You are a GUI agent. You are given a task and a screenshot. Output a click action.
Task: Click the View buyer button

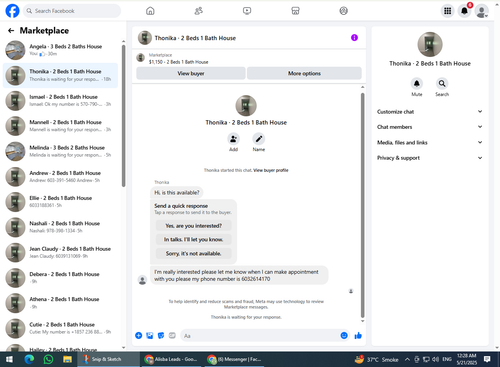(x=191, y=73)
